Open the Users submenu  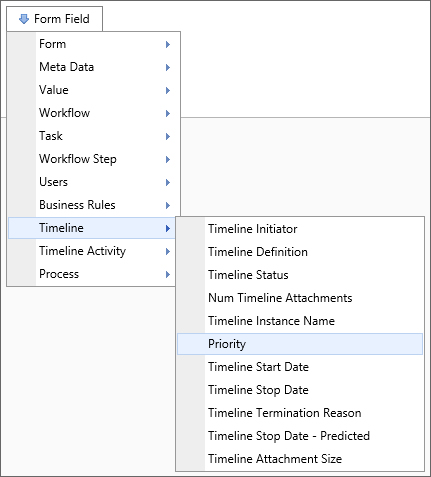point(92,182)
